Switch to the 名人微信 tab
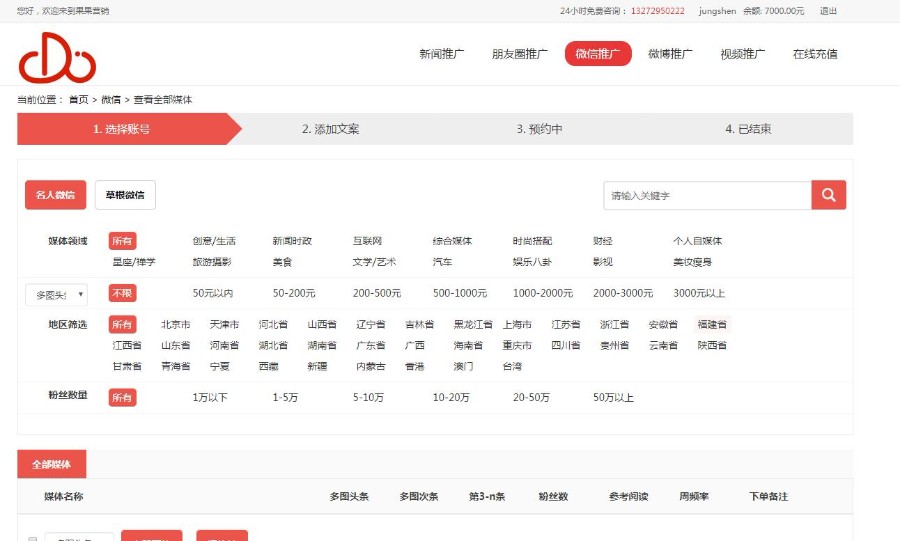 [x=55, y=195]
